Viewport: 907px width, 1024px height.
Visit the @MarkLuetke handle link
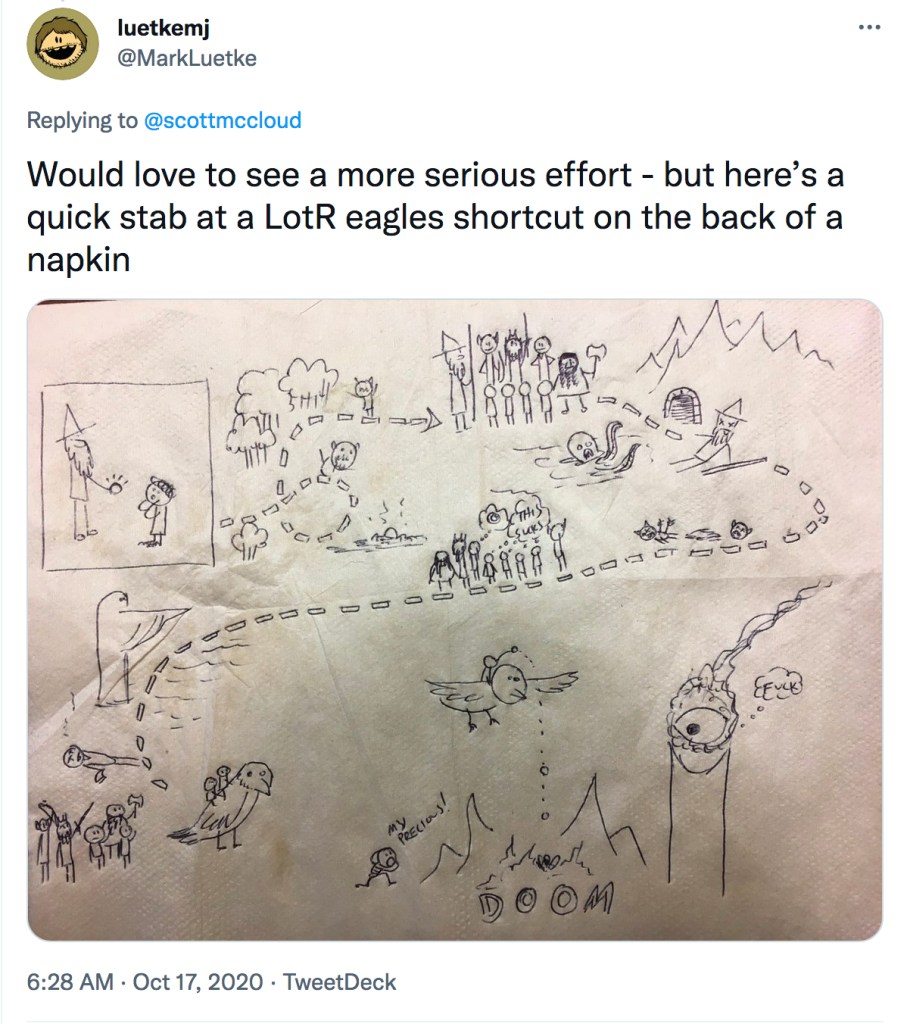pyautogui.click(x=187, y=58)
